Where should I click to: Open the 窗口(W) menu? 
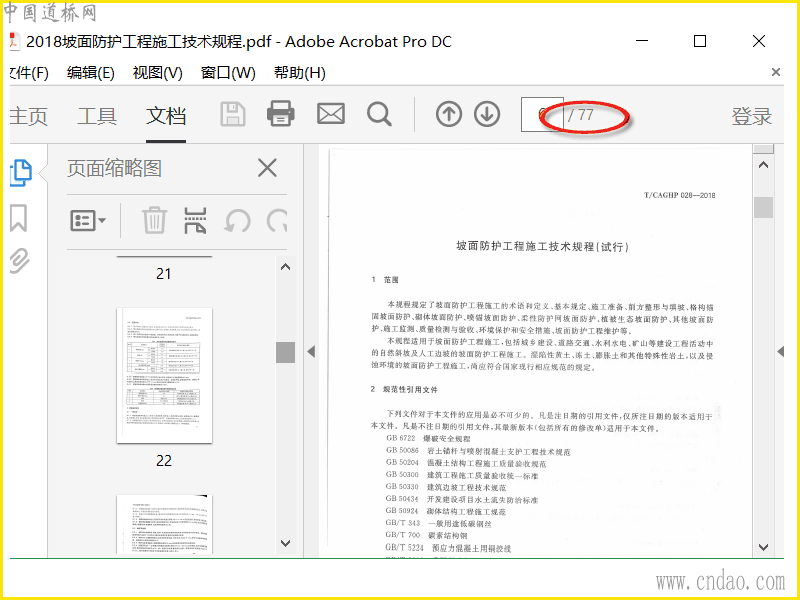point(228,73)
